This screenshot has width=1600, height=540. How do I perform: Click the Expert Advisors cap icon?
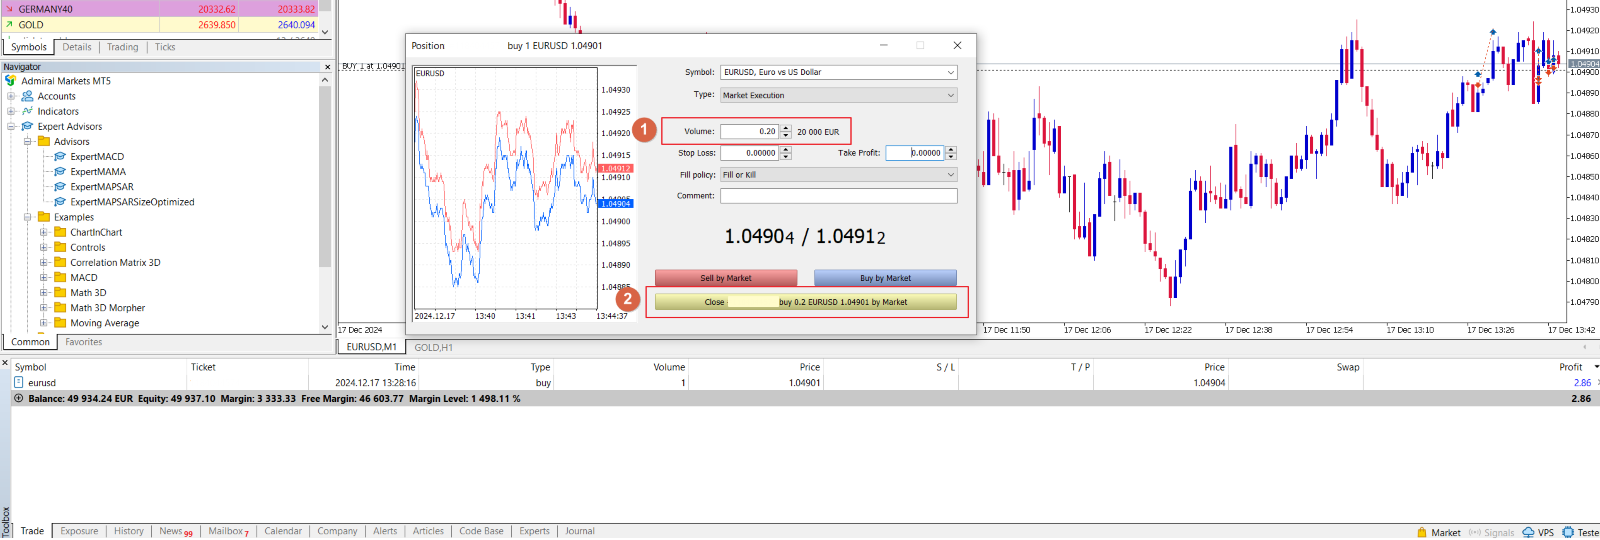tap(27, 126)
